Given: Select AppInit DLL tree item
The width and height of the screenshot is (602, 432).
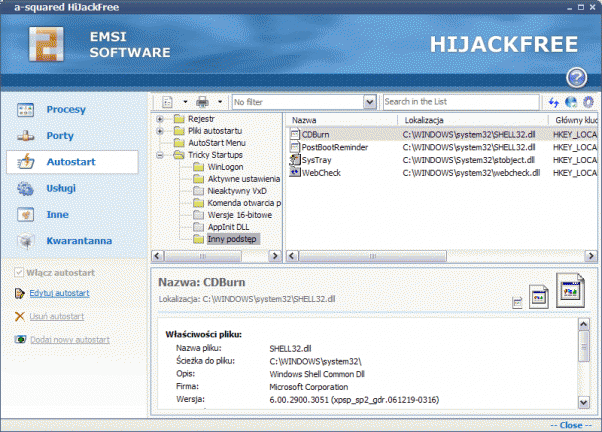Looking at the screenshot, I should 228,227.
